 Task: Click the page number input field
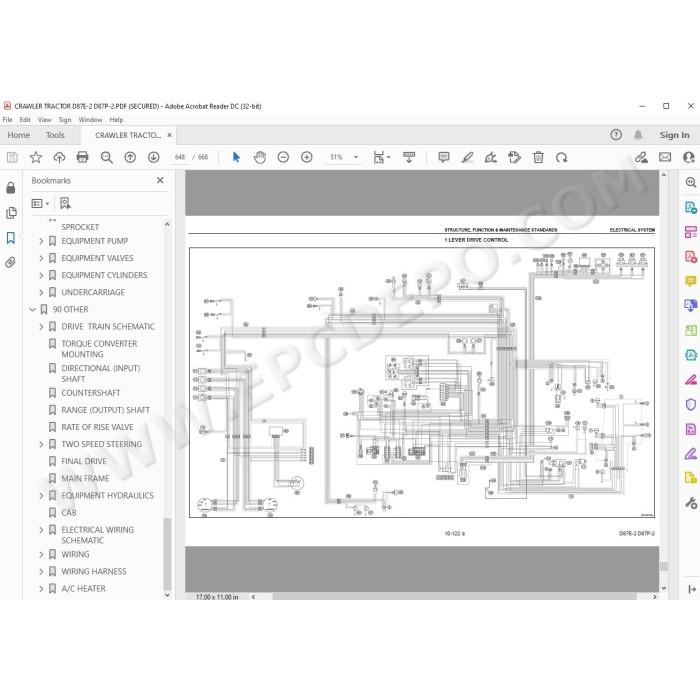[180, 157]
